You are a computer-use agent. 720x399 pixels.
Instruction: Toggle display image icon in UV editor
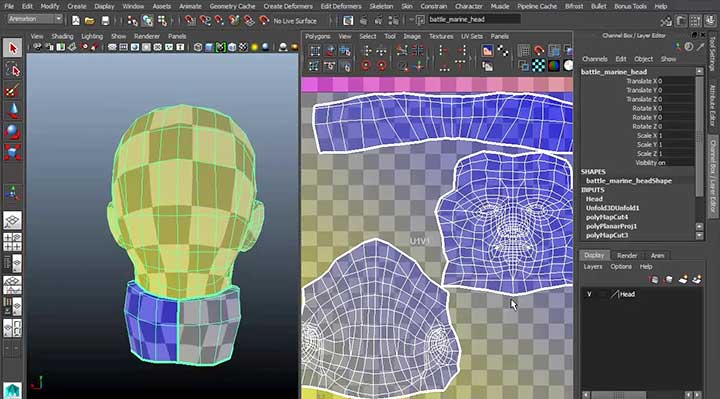pos(487,51)
